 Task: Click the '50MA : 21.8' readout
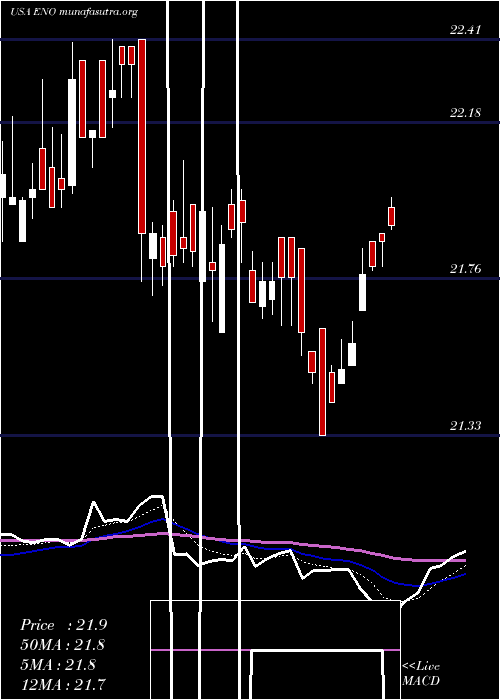pos(63,645)
